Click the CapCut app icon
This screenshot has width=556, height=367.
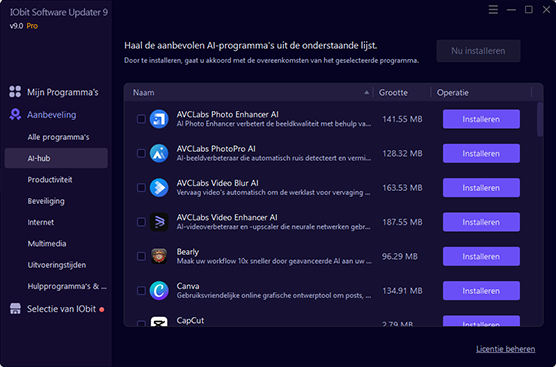click(159, 321)
